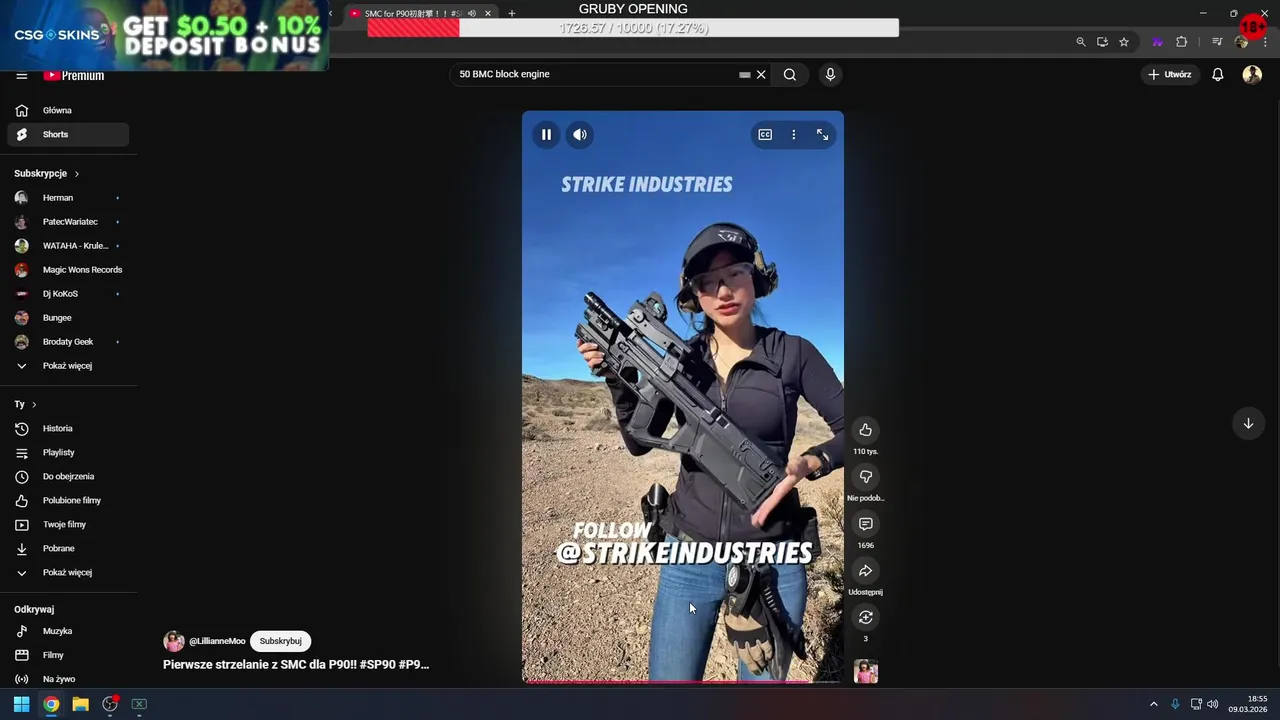Screen dimensions: 1280x720
Task: Open Shorts in the sidebar
Action: tap(68, 134)
